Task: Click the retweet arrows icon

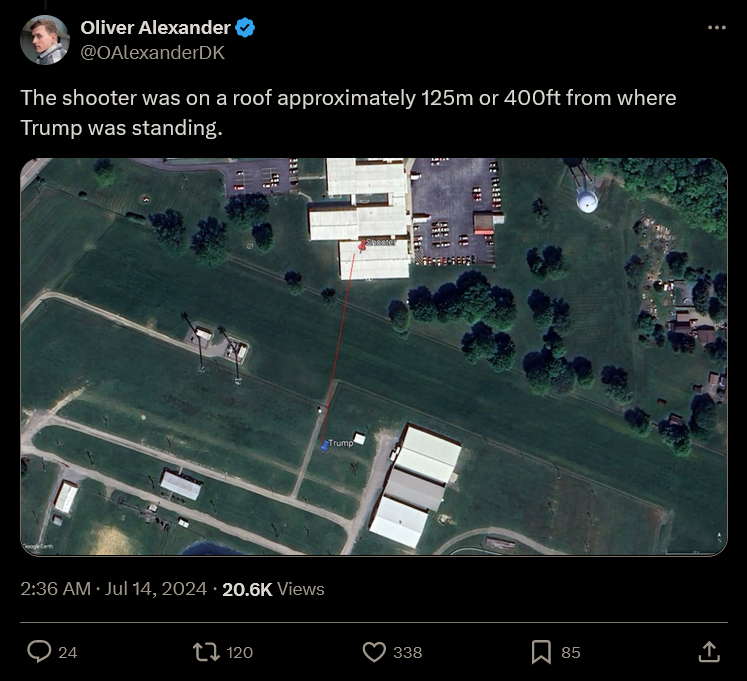Action: click(206, 652)
